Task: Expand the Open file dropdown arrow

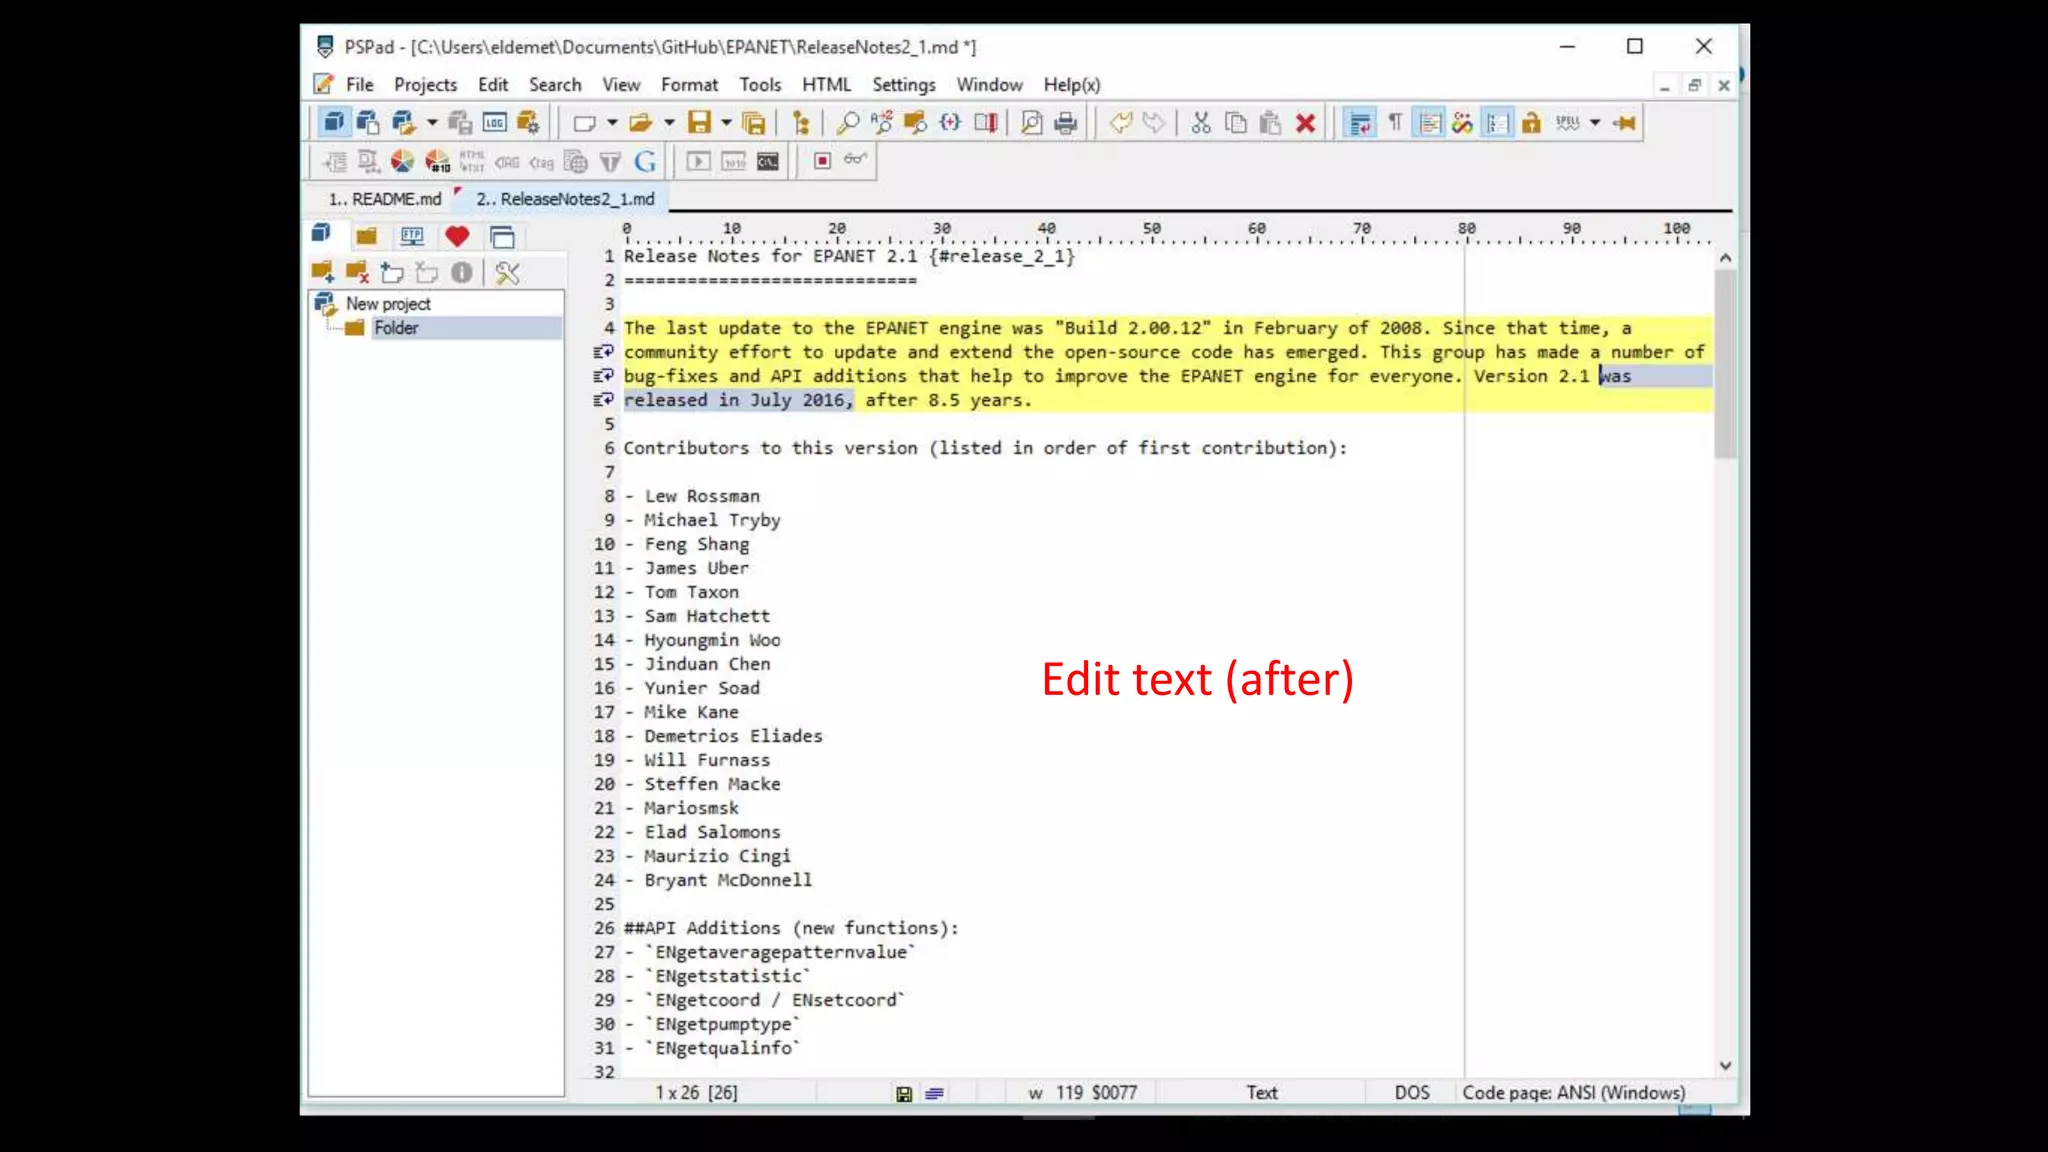Action: 669,123
